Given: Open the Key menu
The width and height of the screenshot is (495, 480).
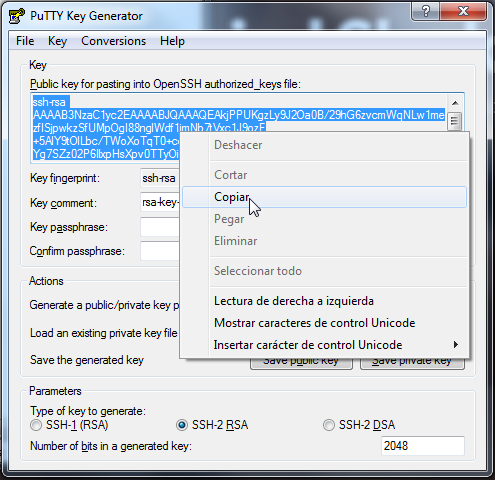Looking at the screenshot, I should tap(57, 41).
